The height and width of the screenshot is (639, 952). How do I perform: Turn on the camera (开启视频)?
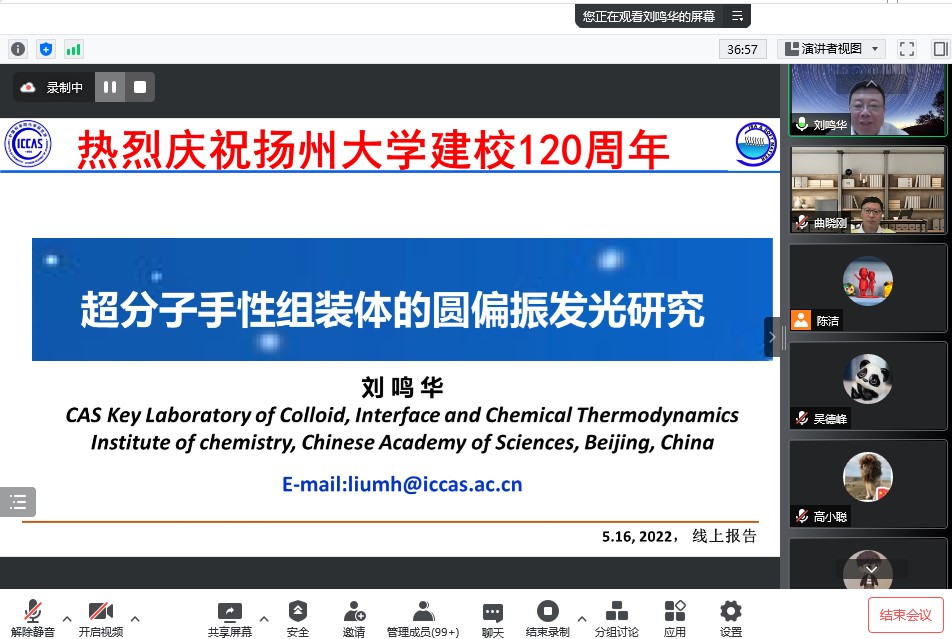coord(100,618)
